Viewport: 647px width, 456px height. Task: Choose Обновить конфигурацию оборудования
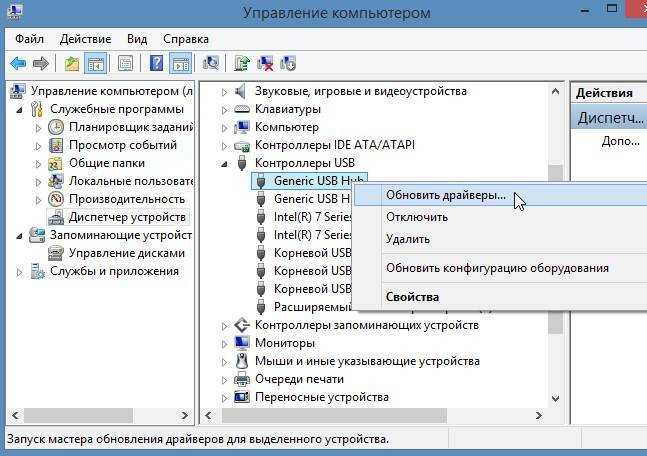tap(501, 268)
